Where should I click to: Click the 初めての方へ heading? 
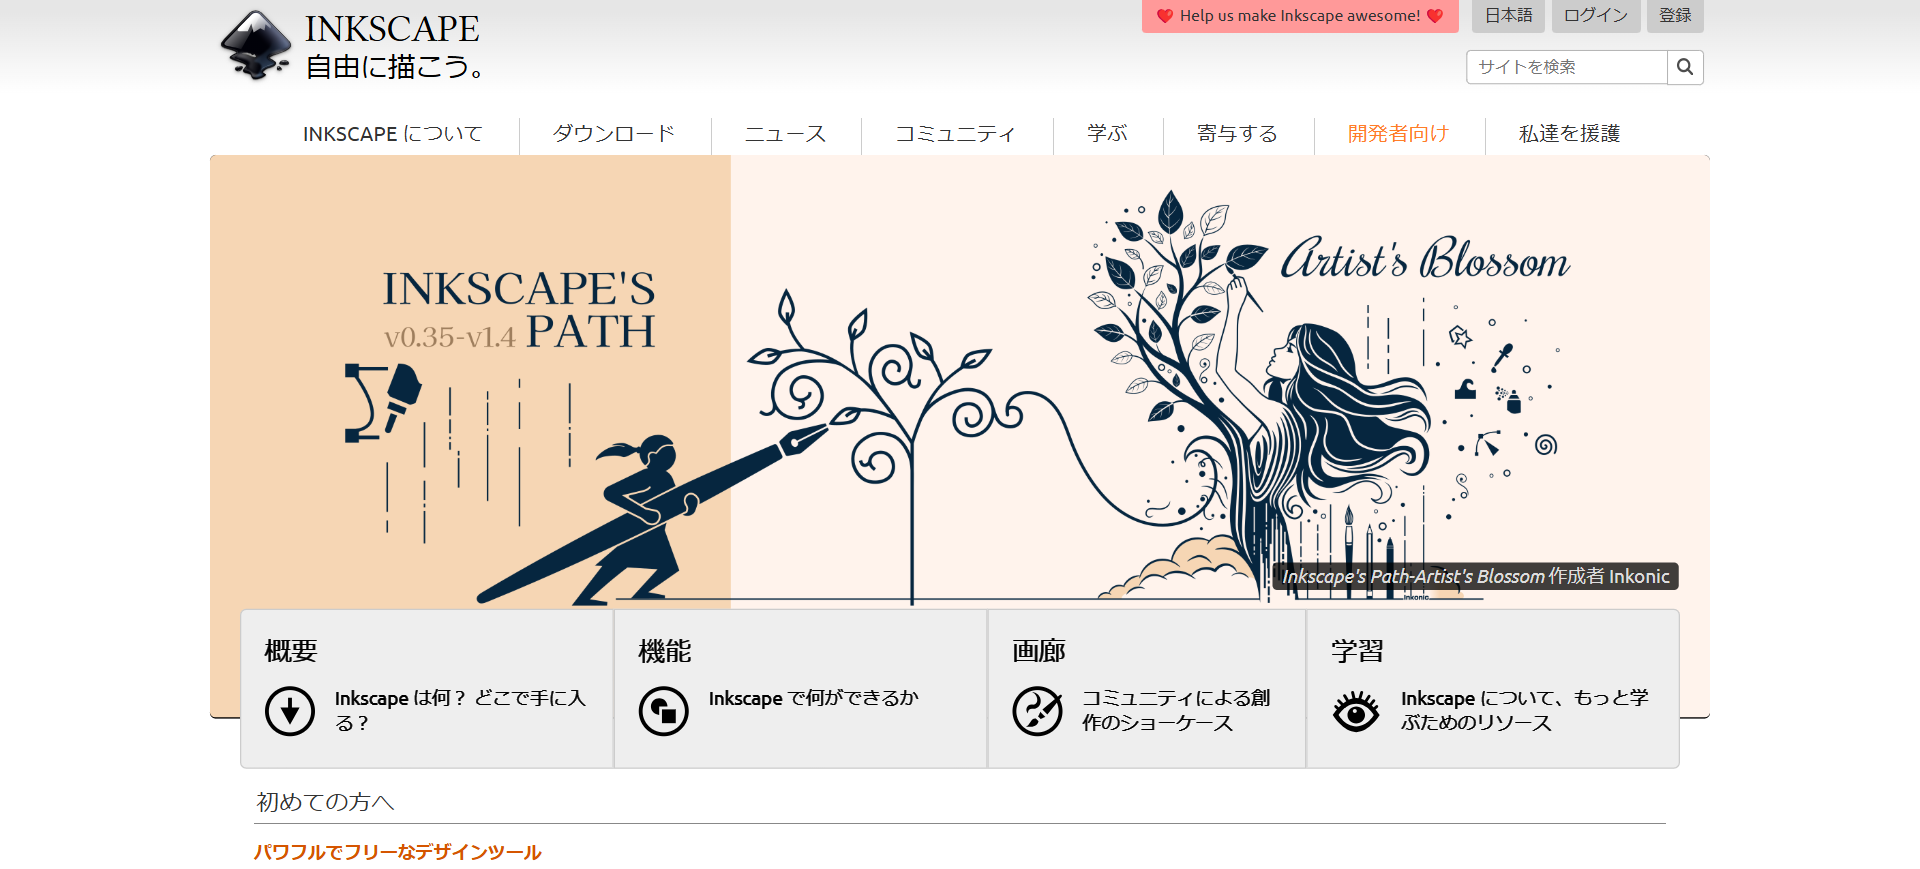pos(326,802)
